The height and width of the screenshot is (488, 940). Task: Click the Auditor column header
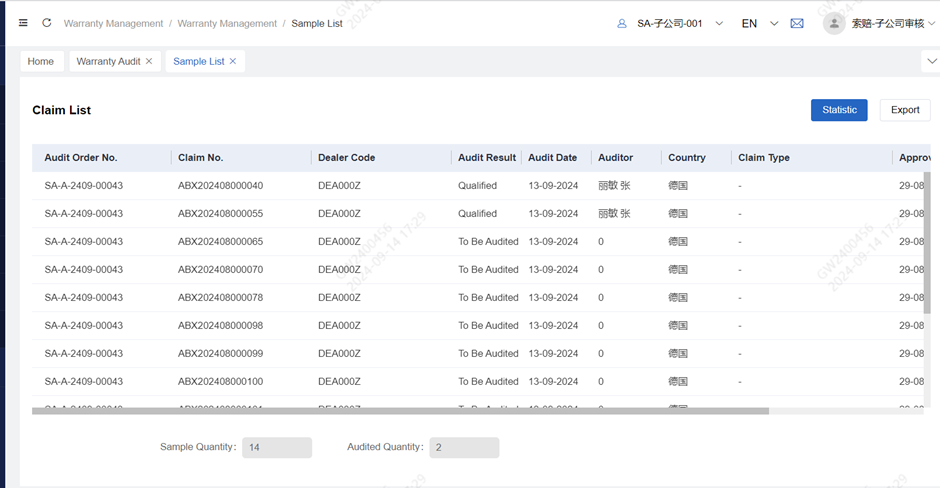[x=616, y=158]
